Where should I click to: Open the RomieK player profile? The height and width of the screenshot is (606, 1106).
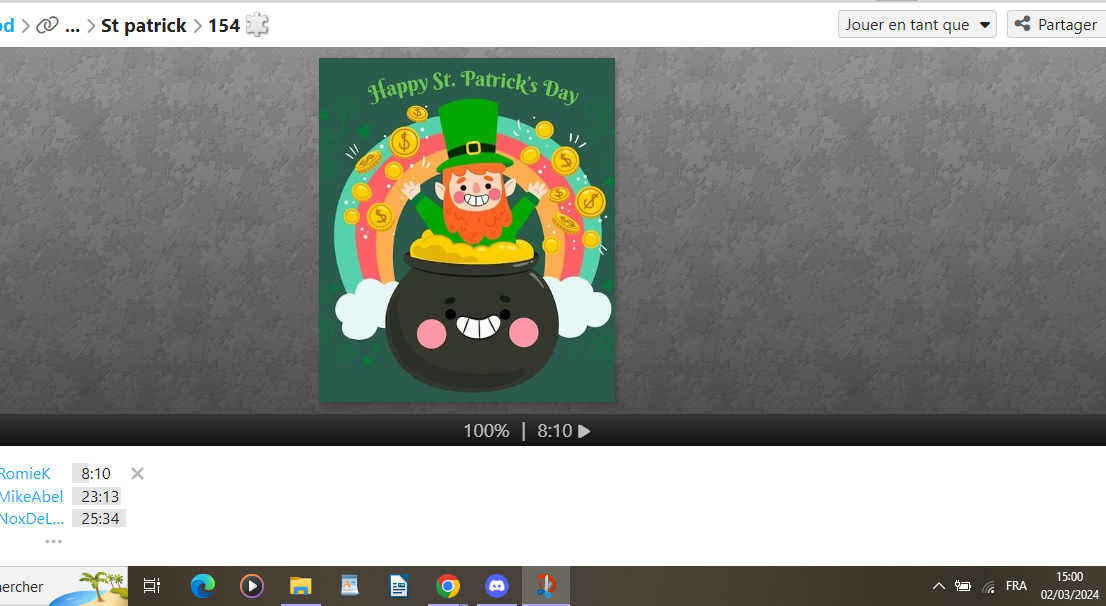25,473
